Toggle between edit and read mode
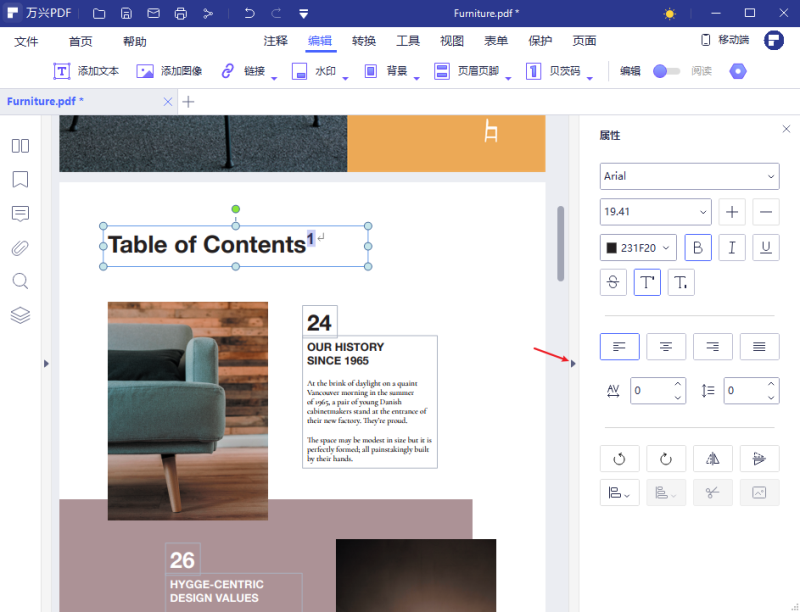This screenshot has width=800, height=612. (666, 71)
